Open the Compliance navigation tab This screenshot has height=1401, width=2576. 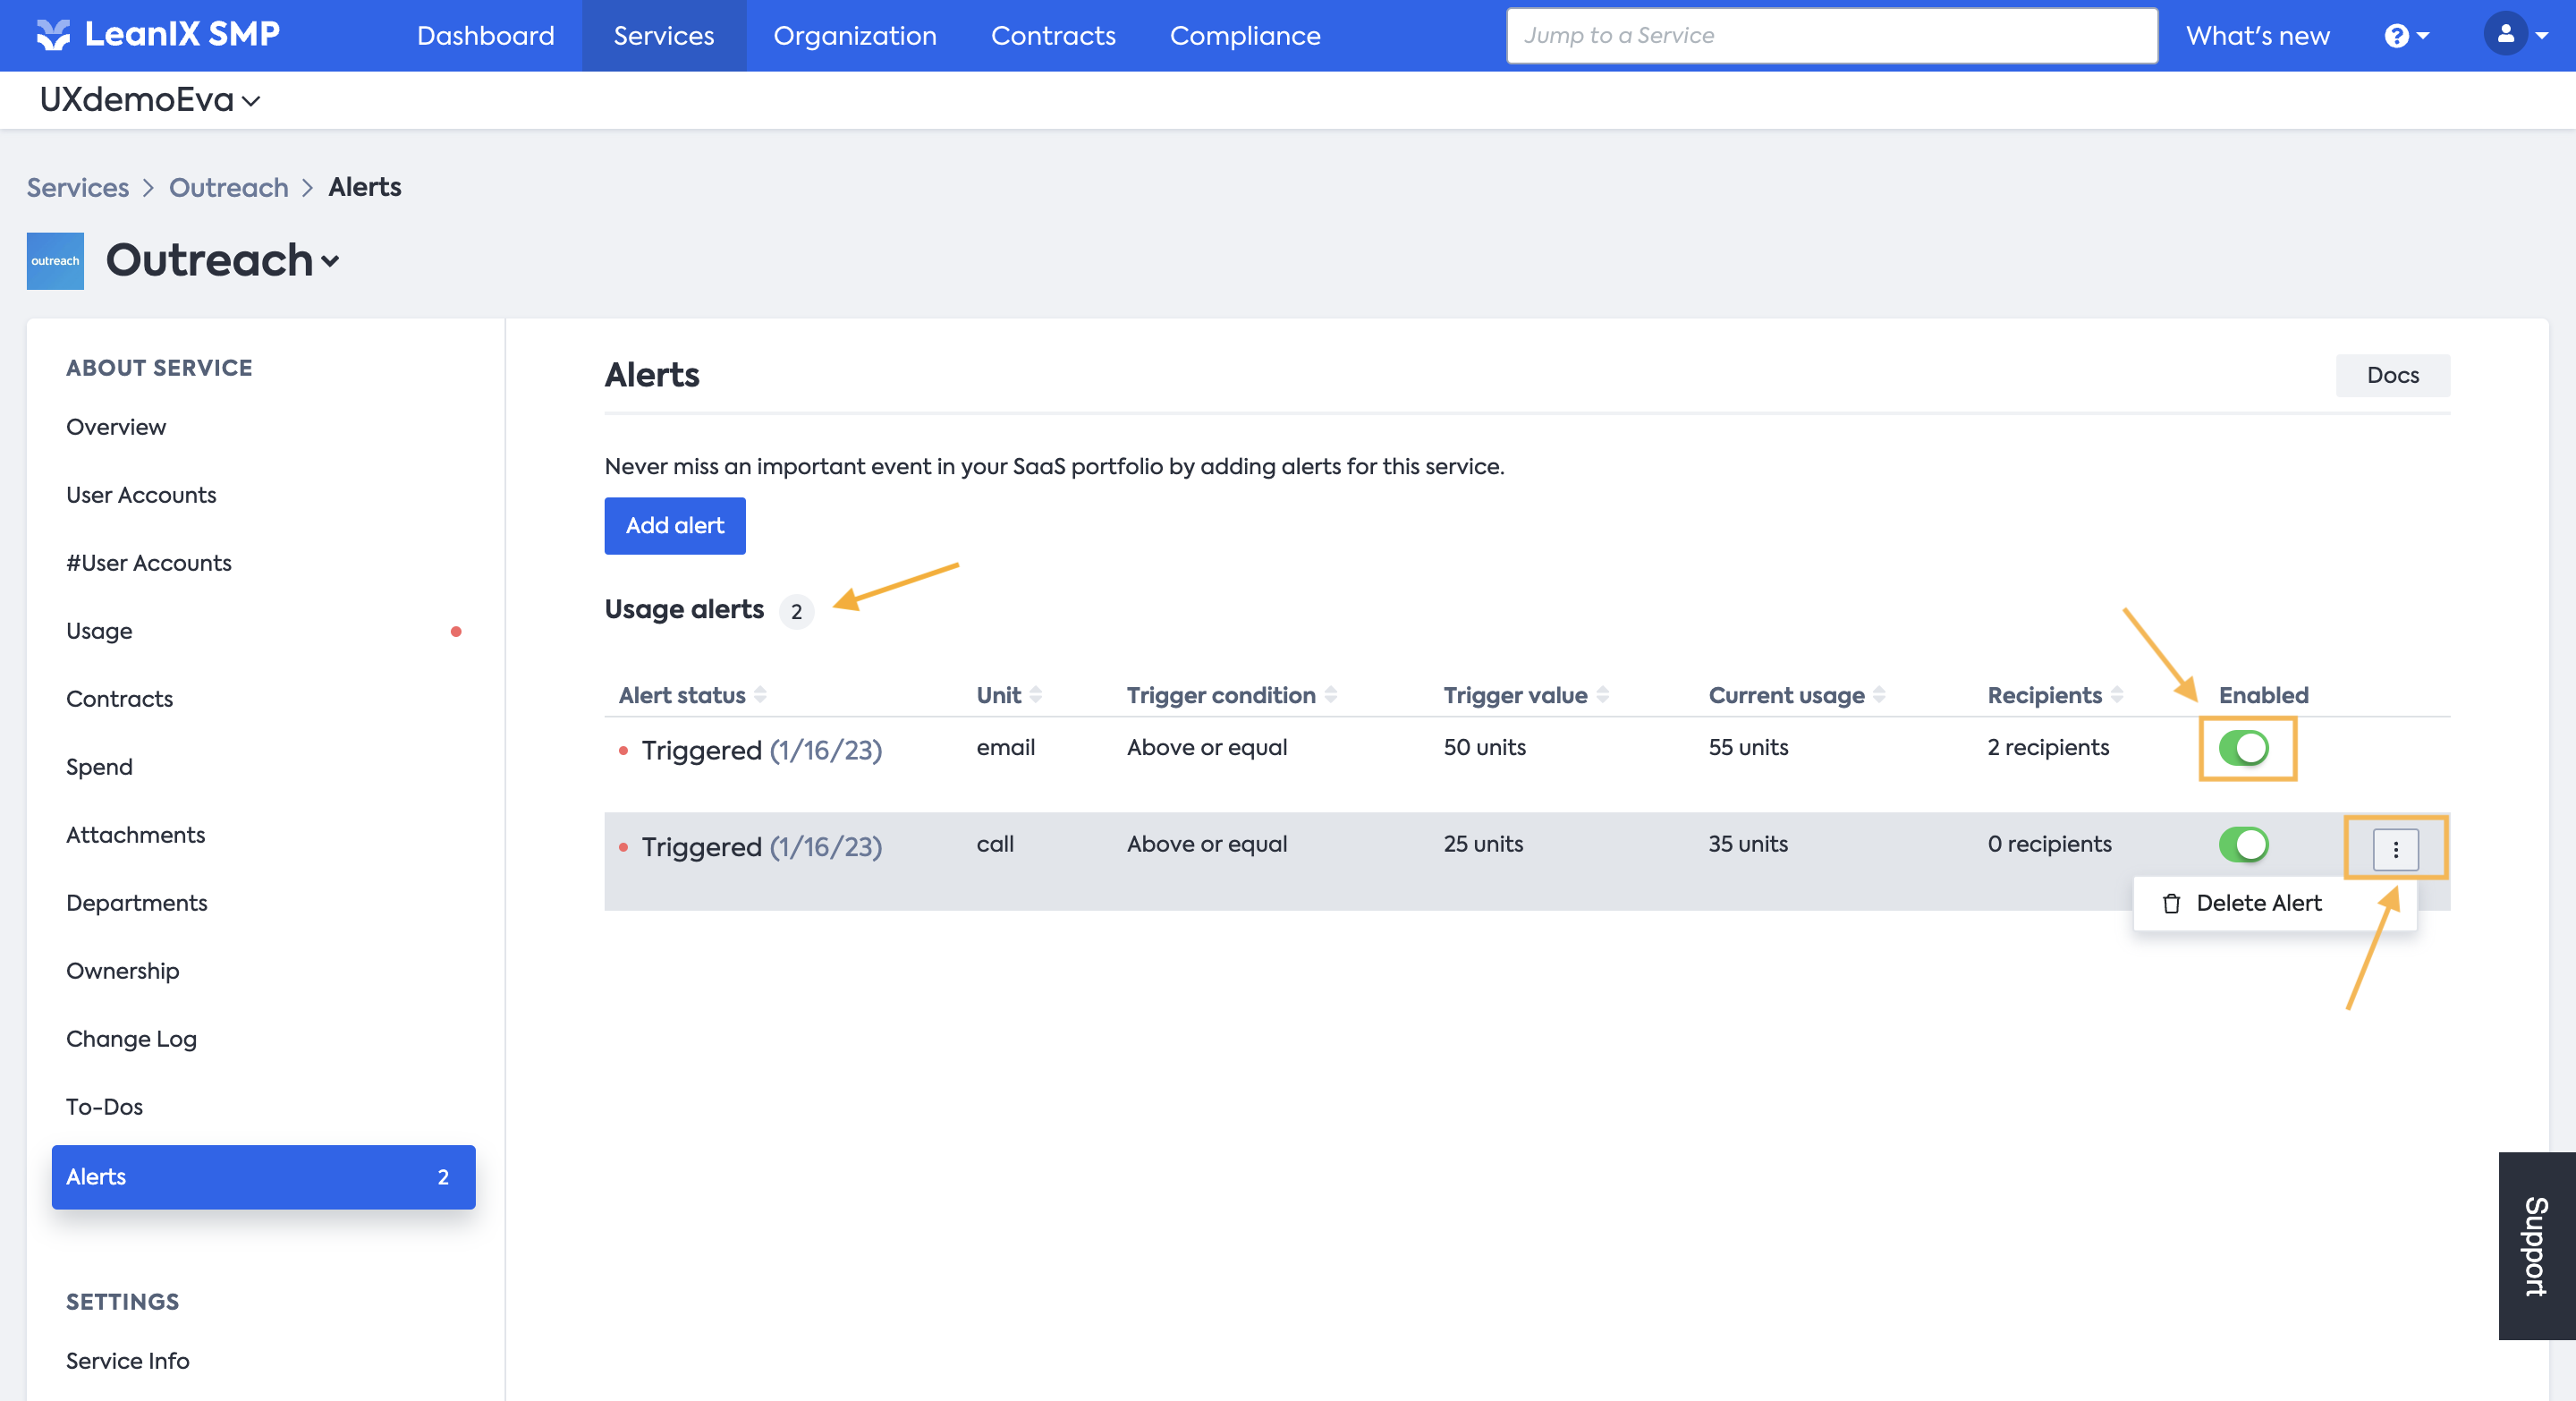coord(1244,36)
